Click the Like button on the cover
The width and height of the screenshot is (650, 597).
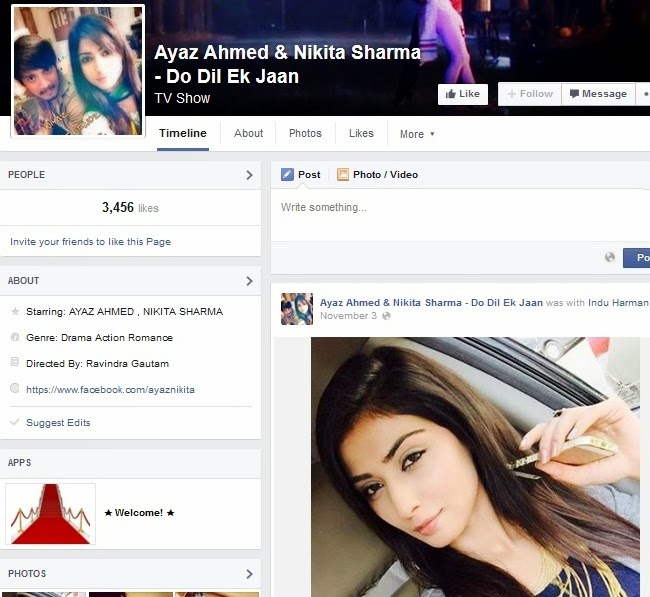(x=463, y=94)
